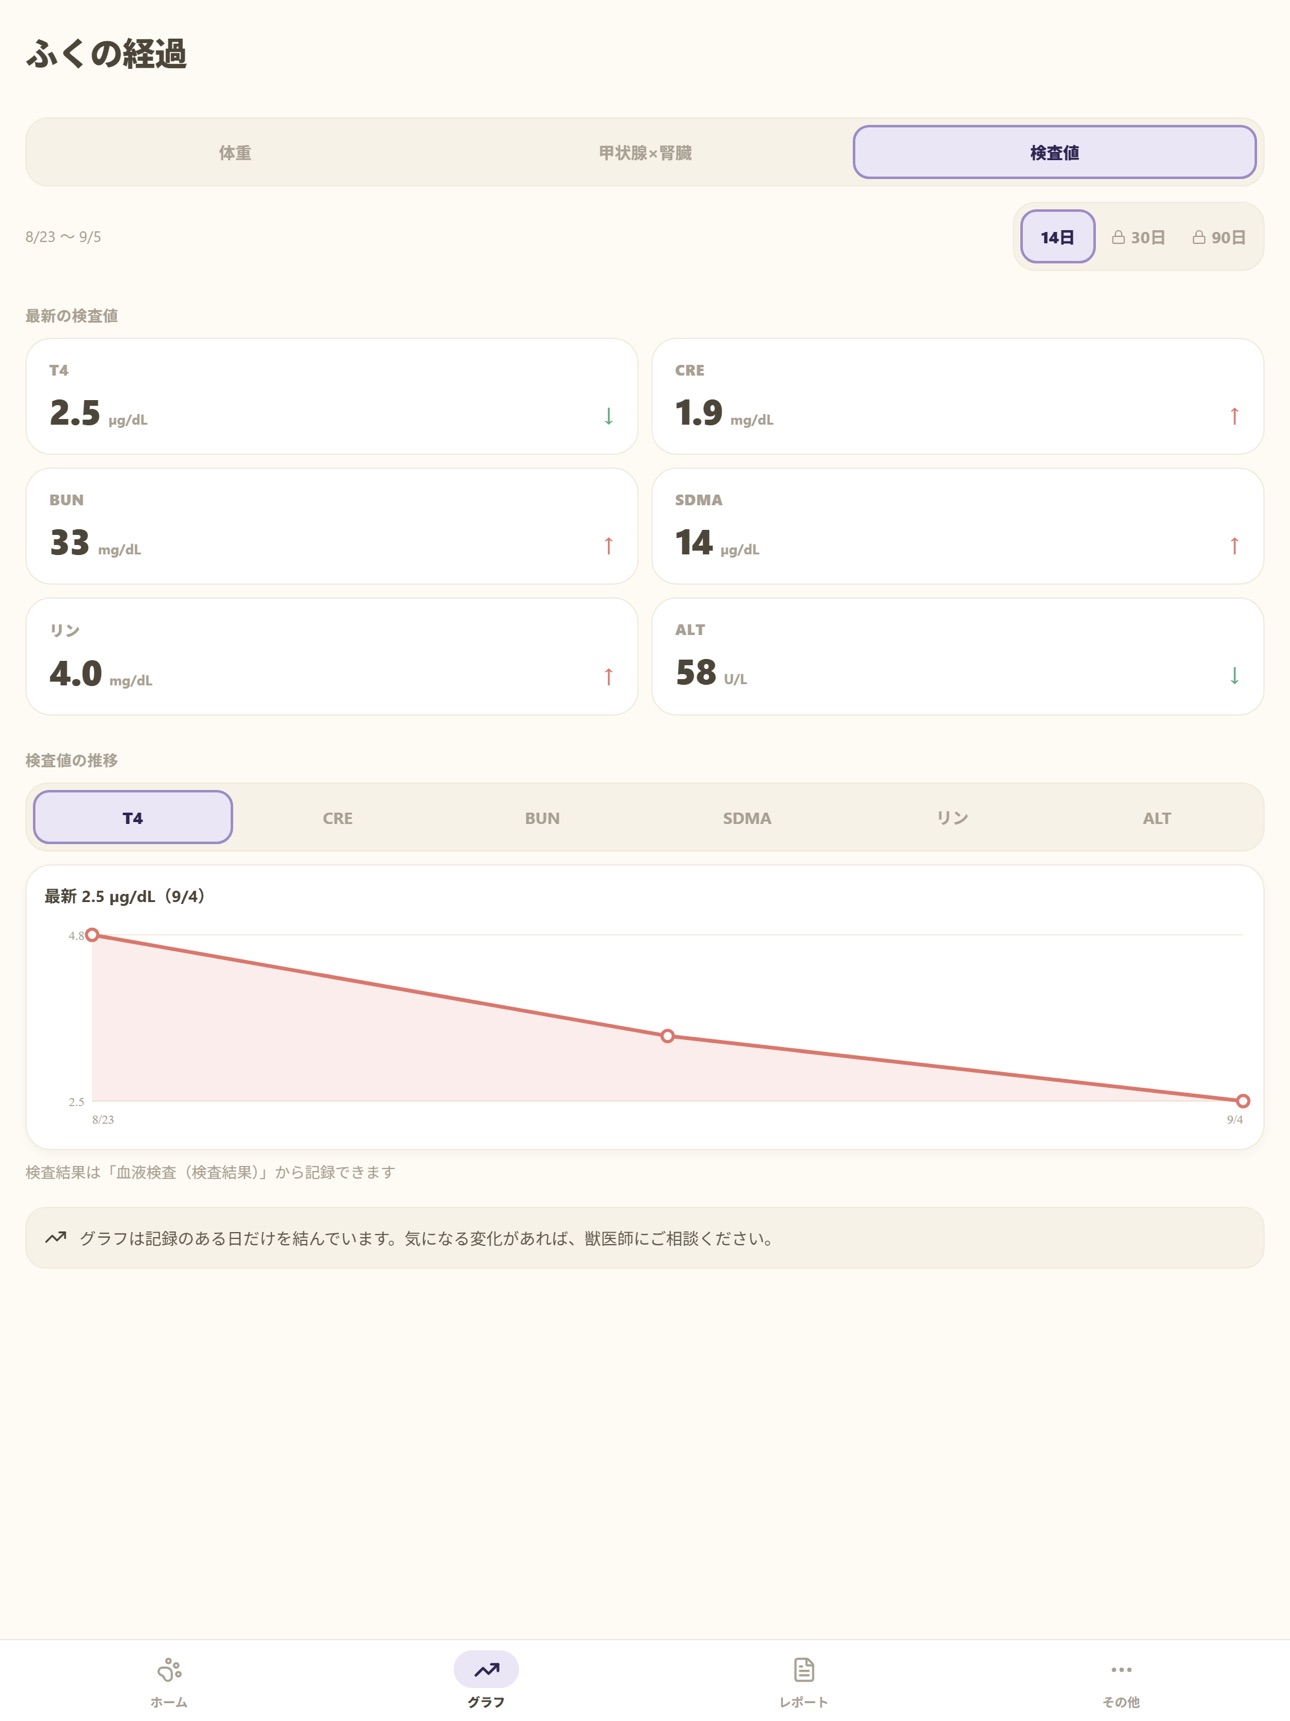Click the 9/4 x-axis label

pos(1235,1120)
